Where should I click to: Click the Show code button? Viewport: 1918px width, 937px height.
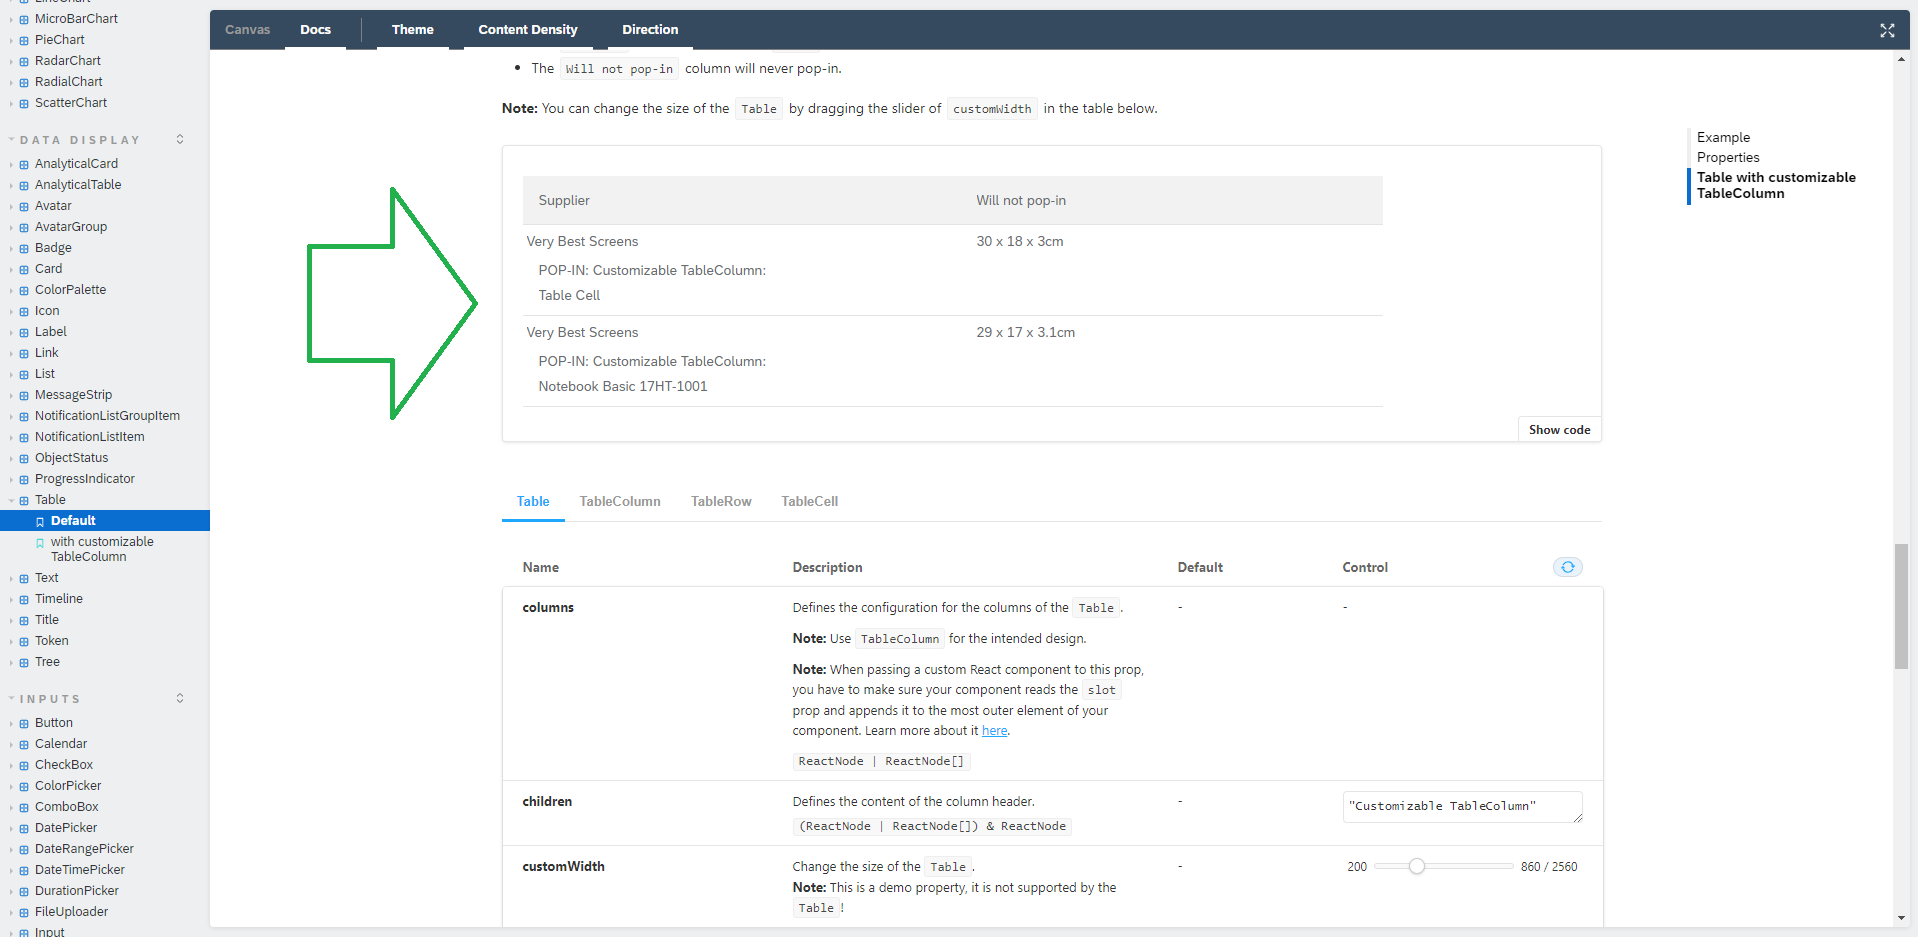(x=1558, y=429)
